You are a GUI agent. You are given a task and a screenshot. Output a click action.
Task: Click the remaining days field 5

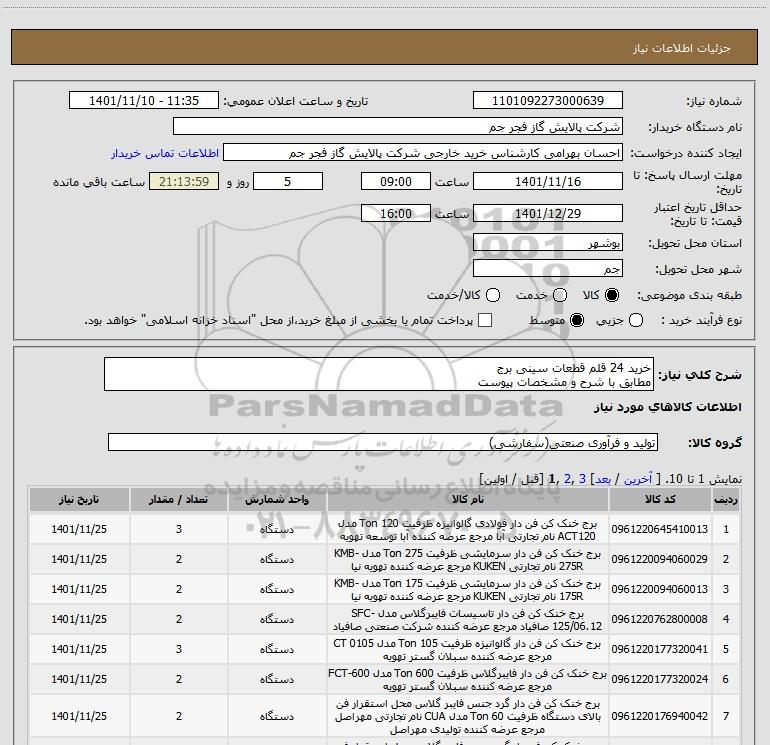(x=288, y=181)
